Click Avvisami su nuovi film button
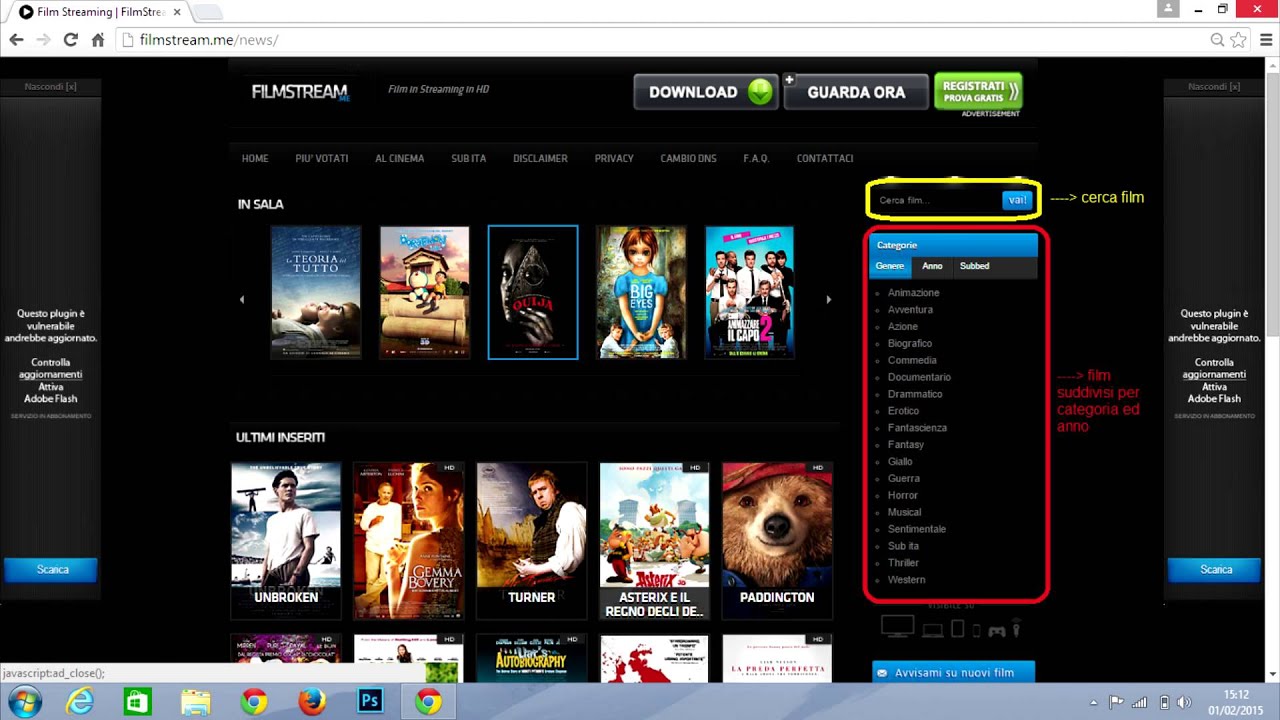The image size is (1280, 720). click(953, 673)
